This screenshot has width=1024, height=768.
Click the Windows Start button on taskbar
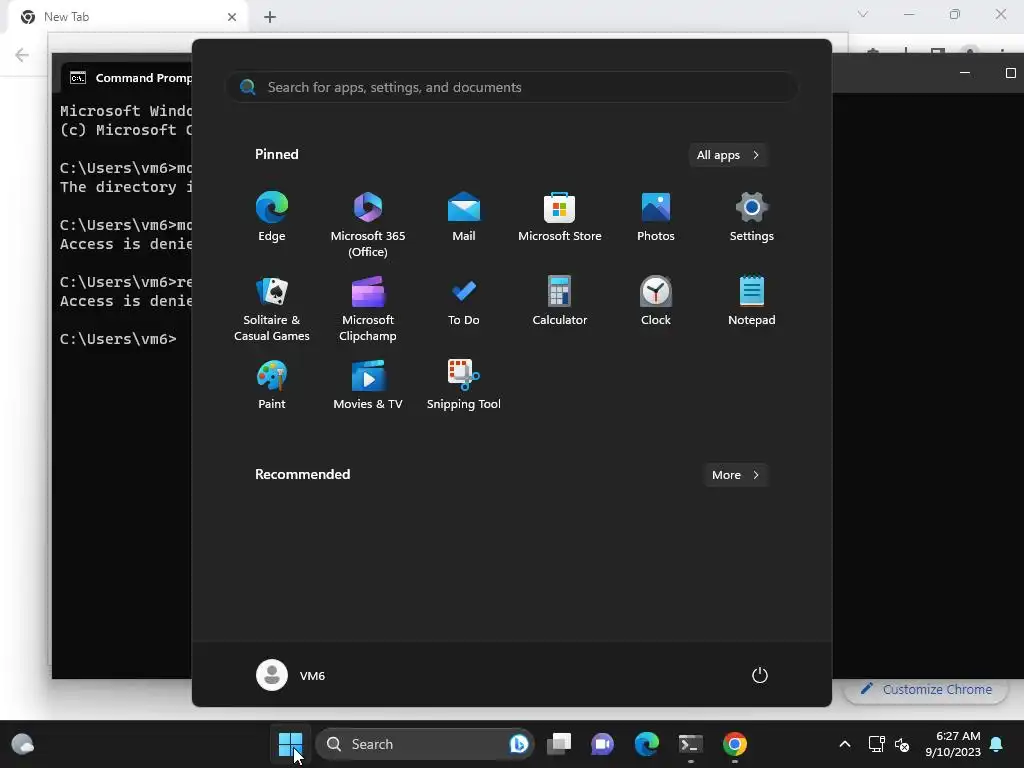[x=290, y=744]
